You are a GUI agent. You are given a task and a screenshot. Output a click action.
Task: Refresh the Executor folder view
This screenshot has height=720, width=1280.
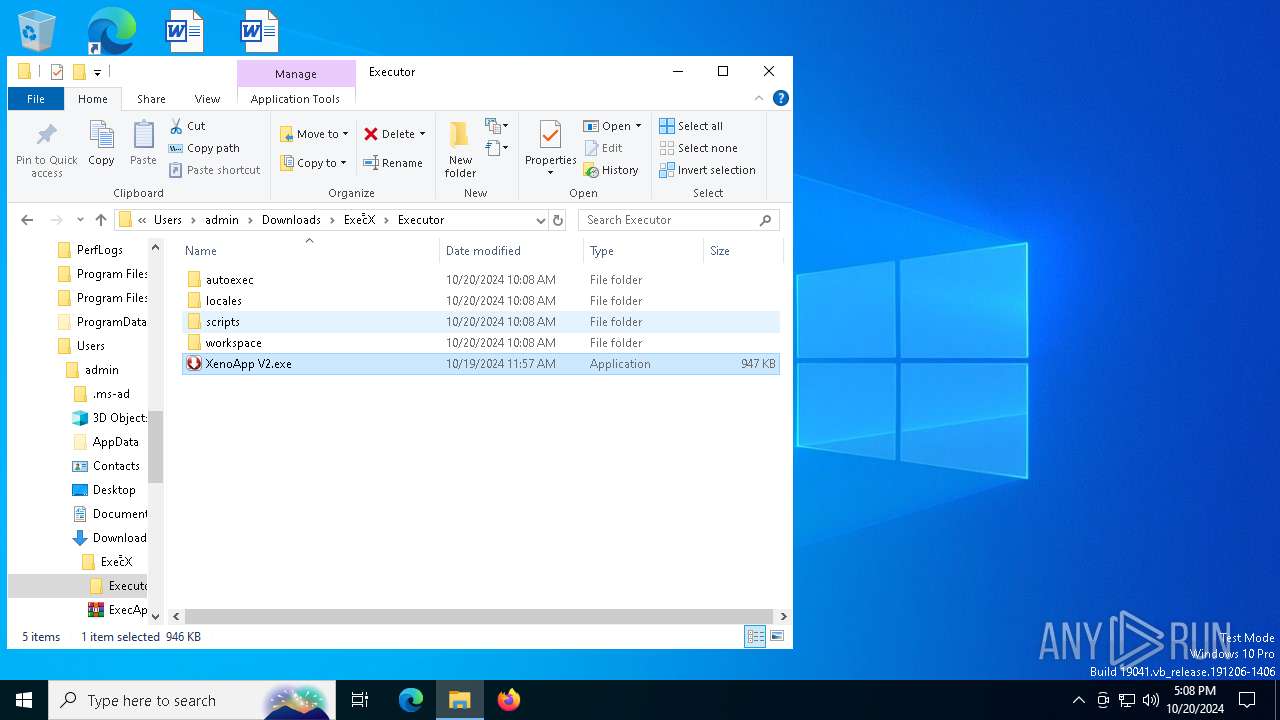click(558, 220)
